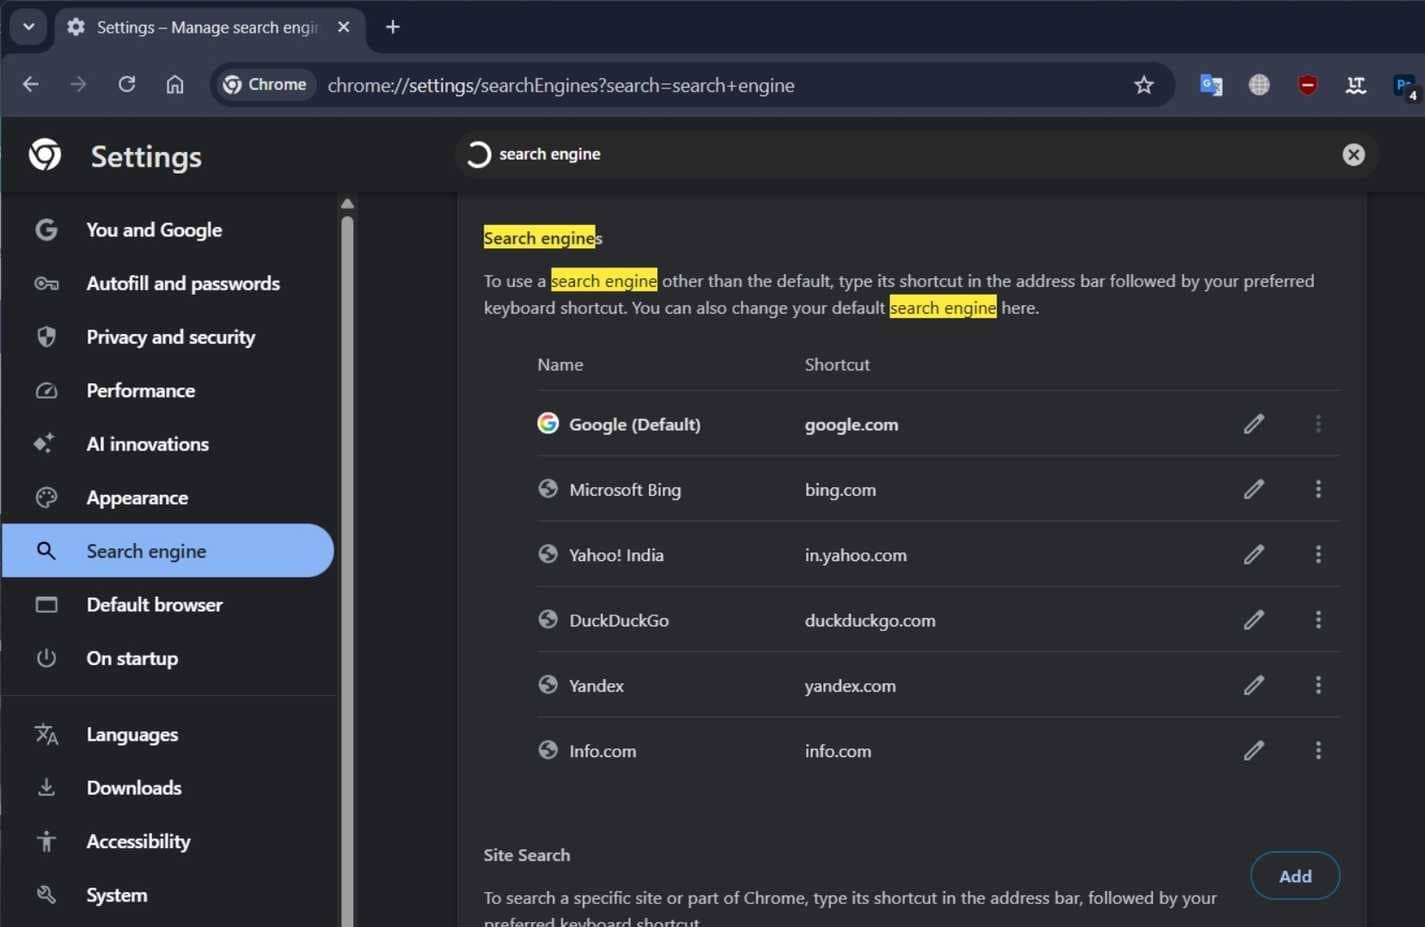Click the info.com shortcut text
This screenshot has height=927, width=1425.
(838, 751)
